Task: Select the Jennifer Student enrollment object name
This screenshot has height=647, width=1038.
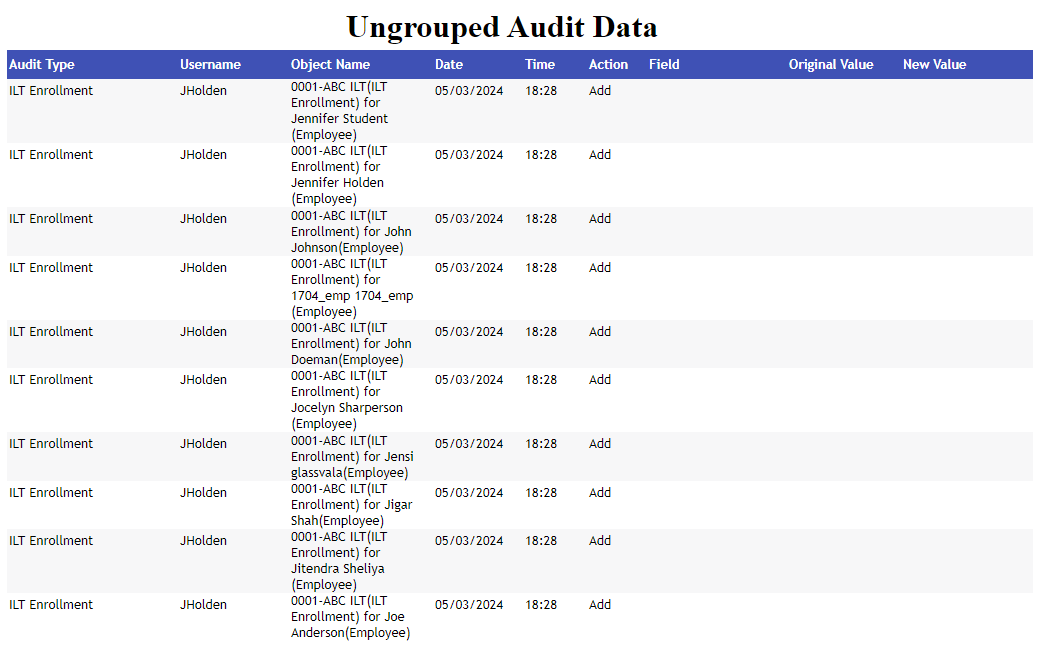Action: (340, 111)
